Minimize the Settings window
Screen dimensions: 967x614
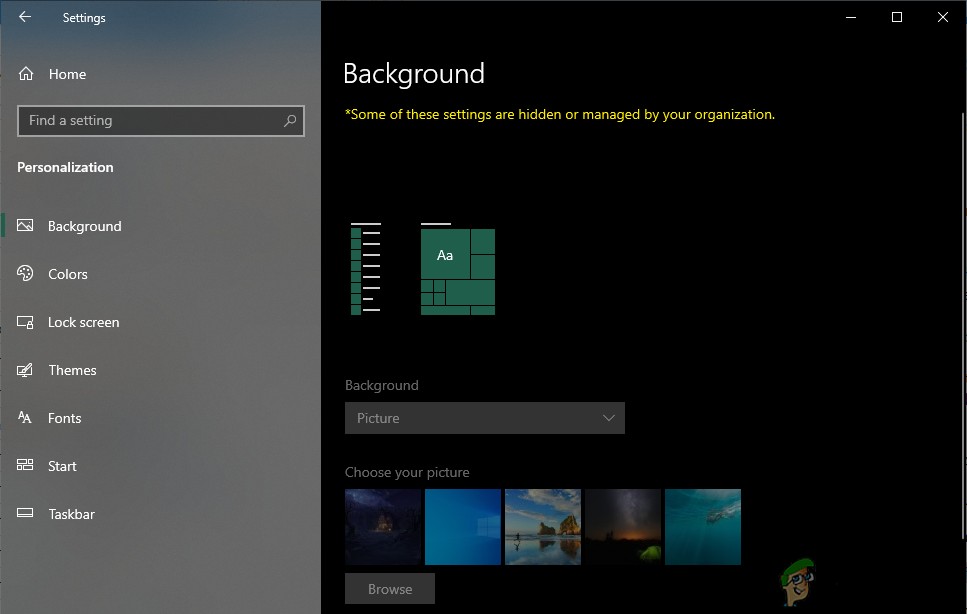851,17
